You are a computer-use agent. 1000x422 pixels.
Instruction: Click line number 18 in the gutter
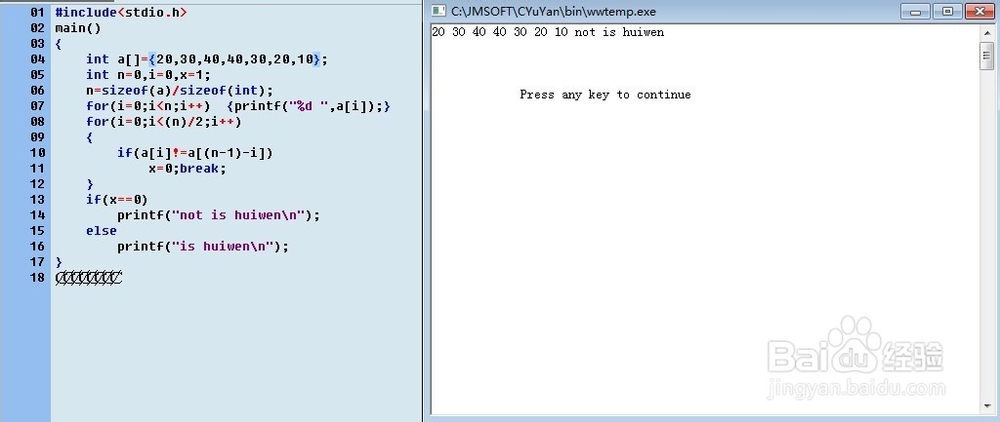(38, 277)
